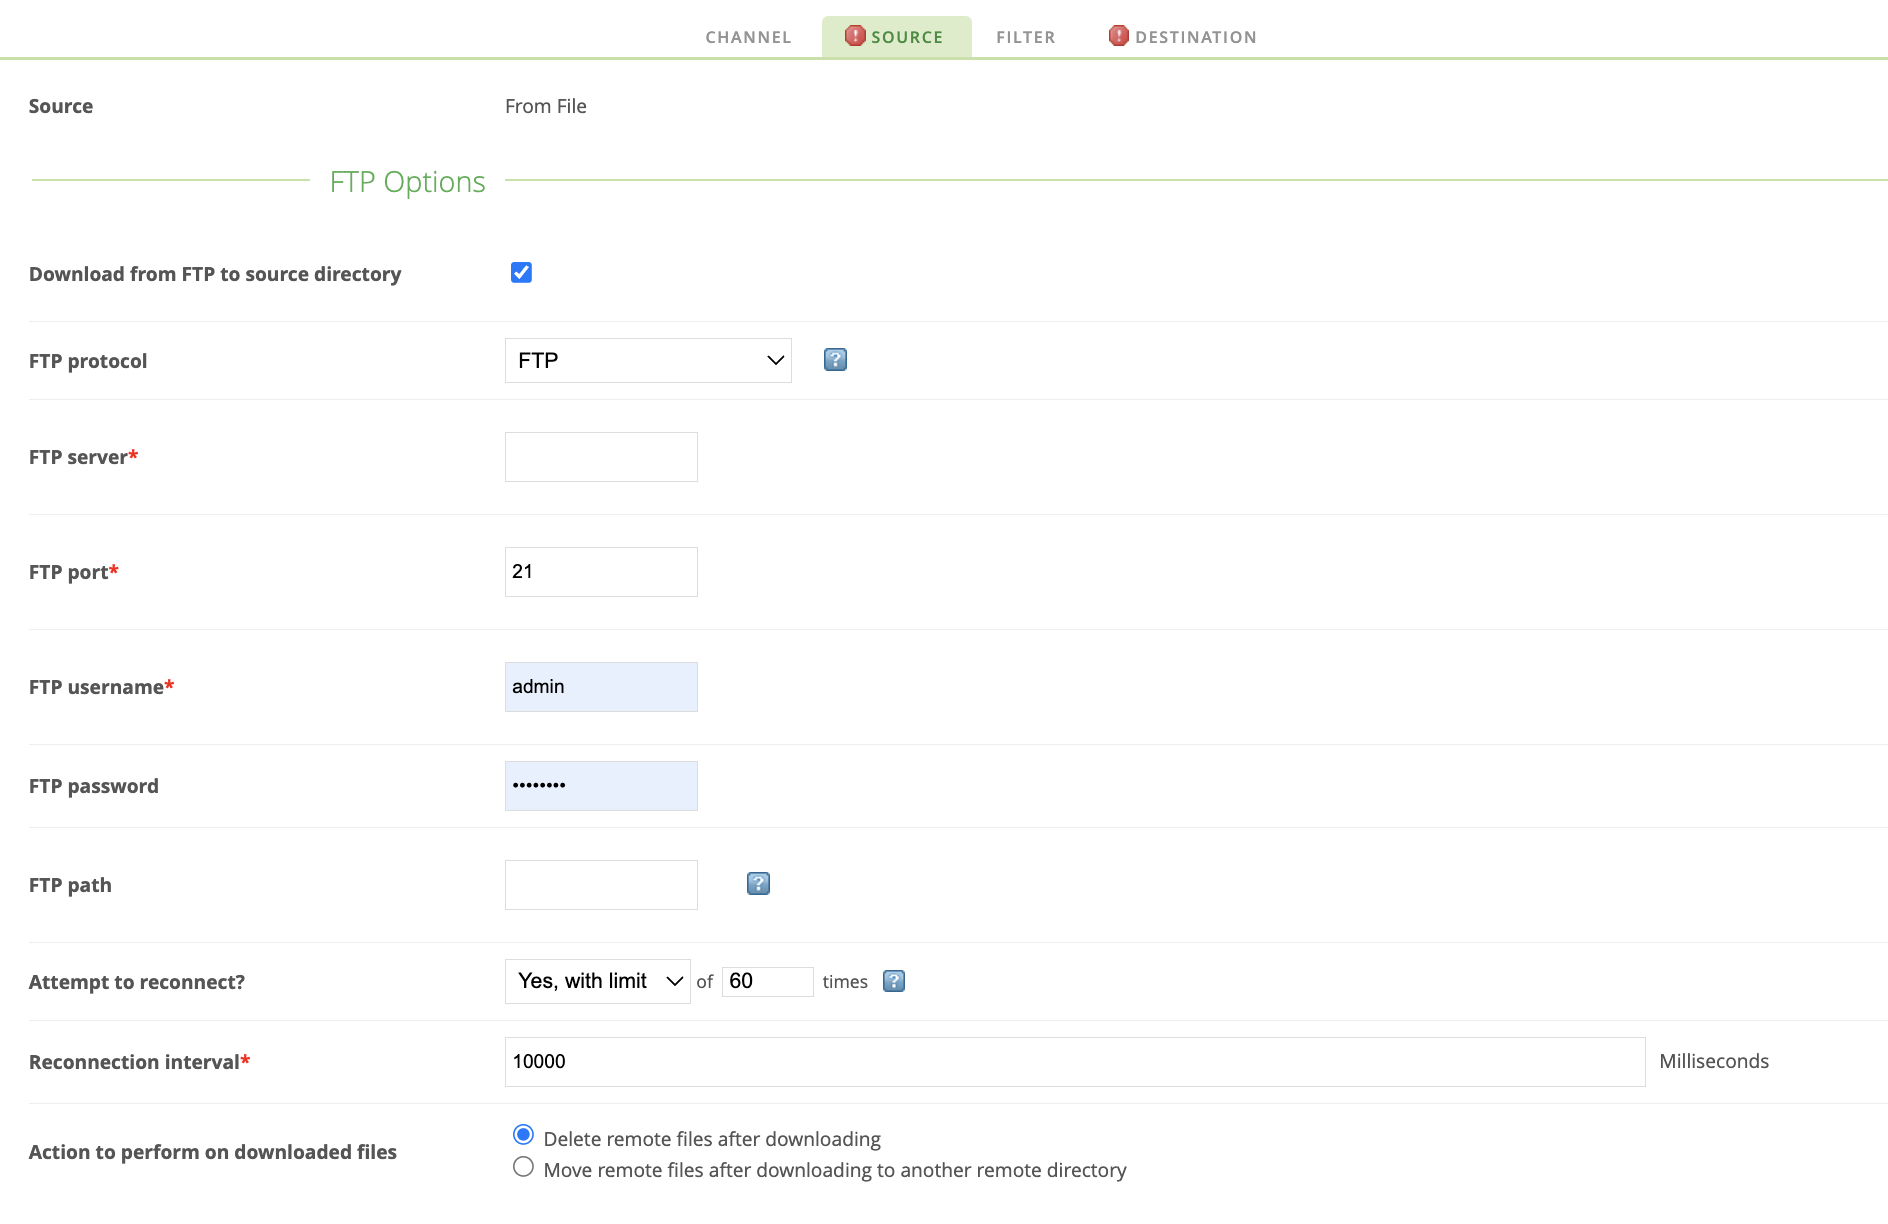
Task: Click into the FTP path field
Action: click(601, 885)
